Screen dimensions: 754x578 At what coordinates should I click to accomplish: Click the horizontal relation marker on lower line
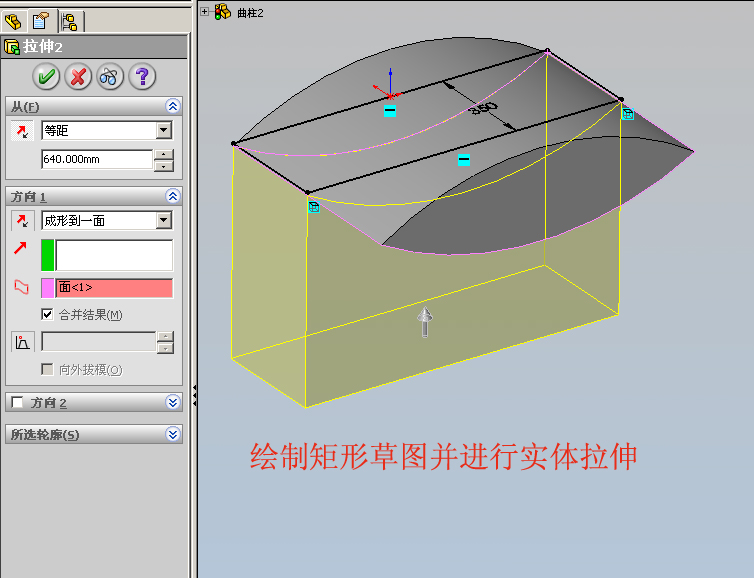[464, 160]
